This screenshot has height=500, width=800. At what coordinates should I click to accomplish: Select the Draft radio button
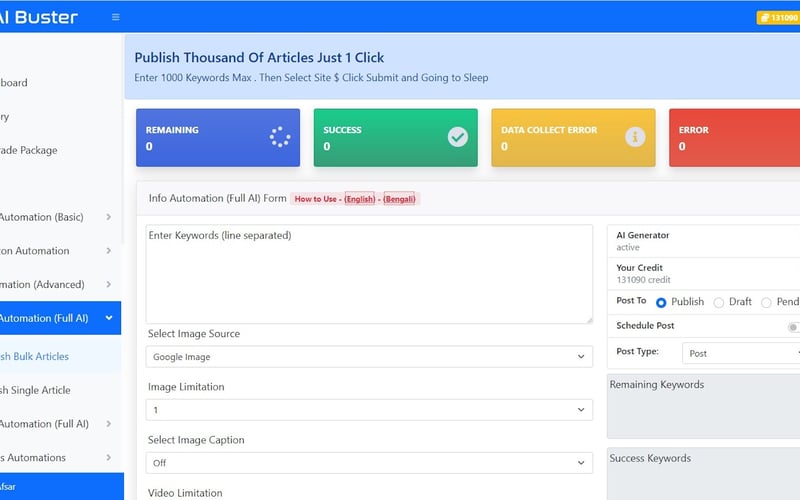pos(718,303)
